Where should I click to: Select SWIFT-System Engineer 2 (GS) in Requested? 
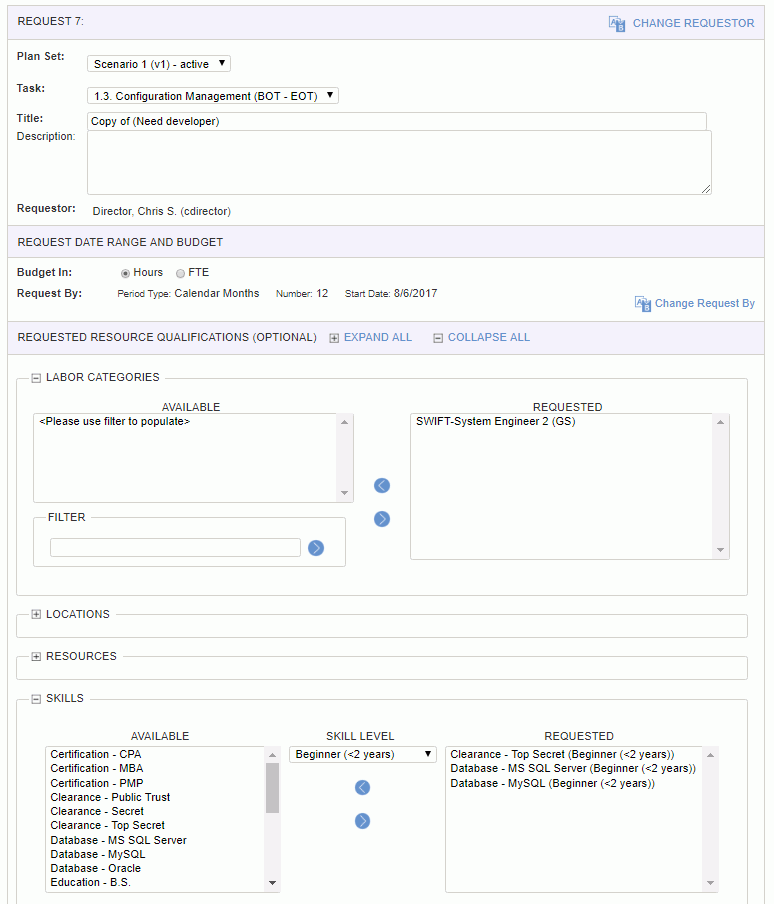coord(495,421)
